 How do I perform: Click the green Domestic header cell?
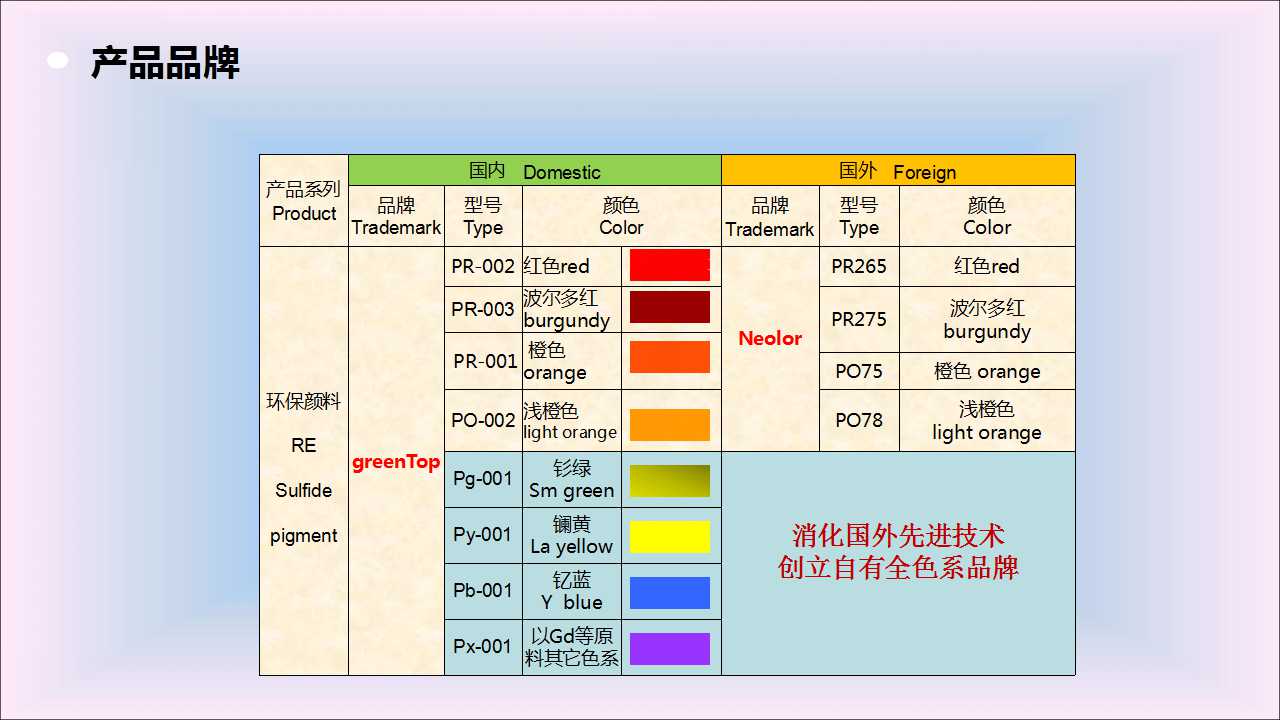[x=534, y=171]
